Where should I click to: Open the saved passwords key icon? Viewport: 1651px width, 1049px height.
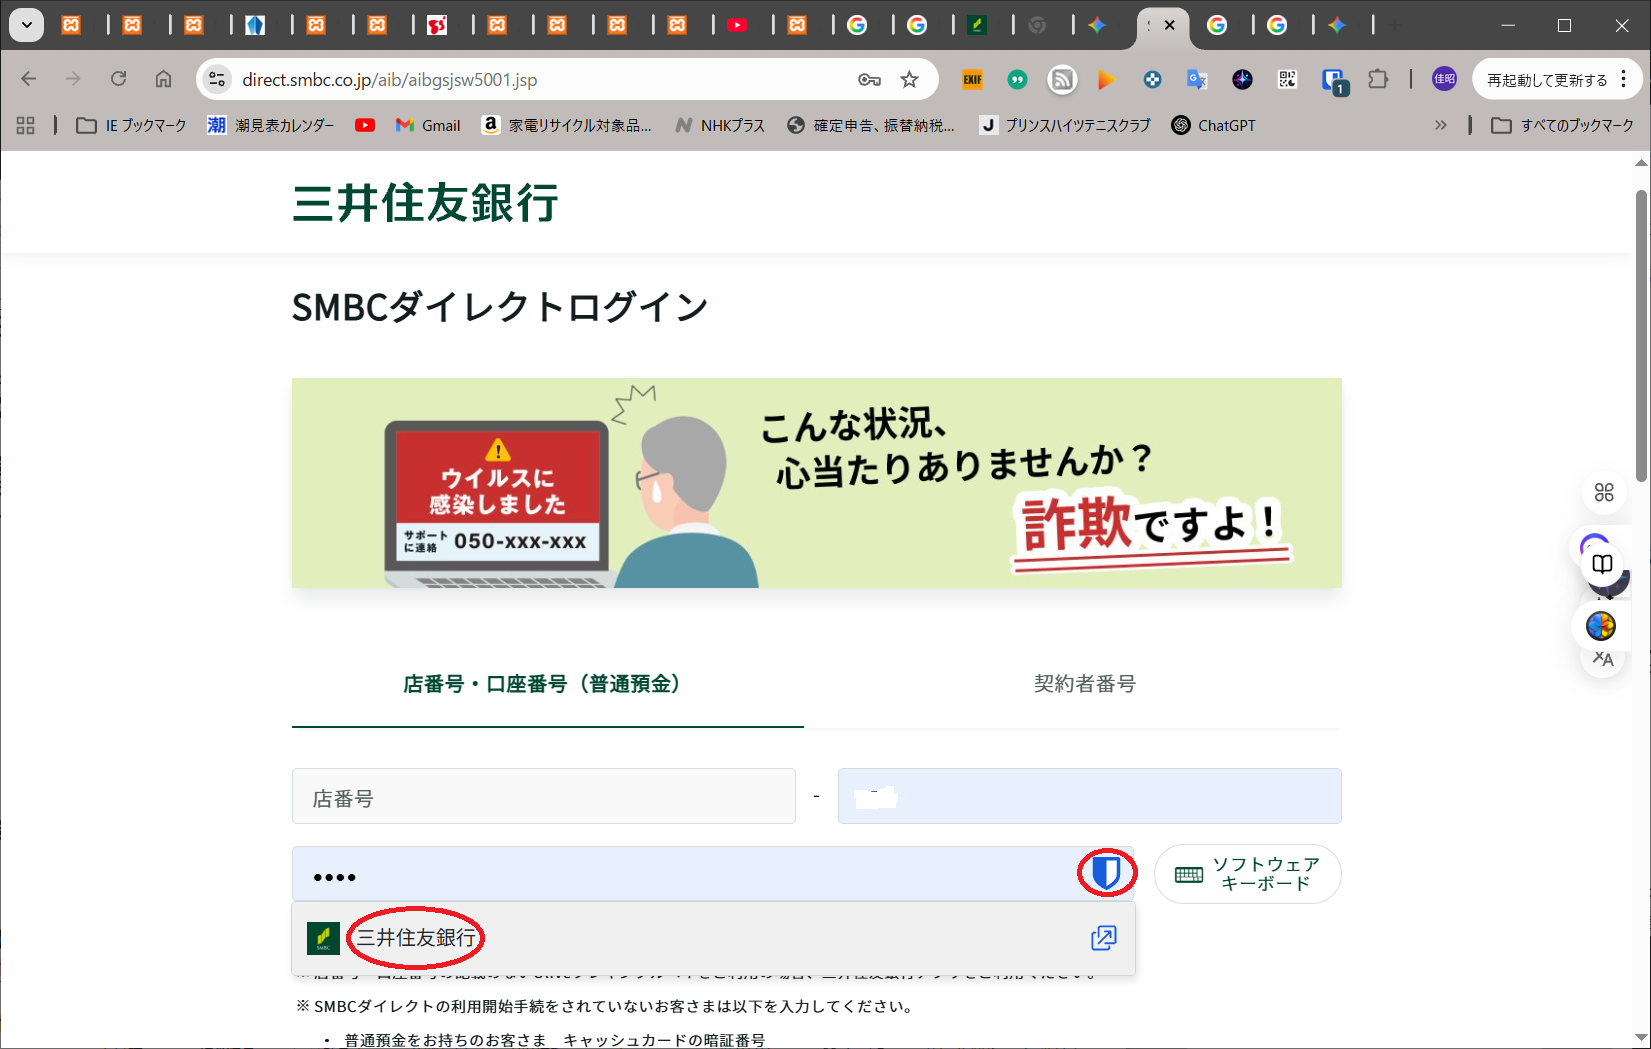coord(869,80)
